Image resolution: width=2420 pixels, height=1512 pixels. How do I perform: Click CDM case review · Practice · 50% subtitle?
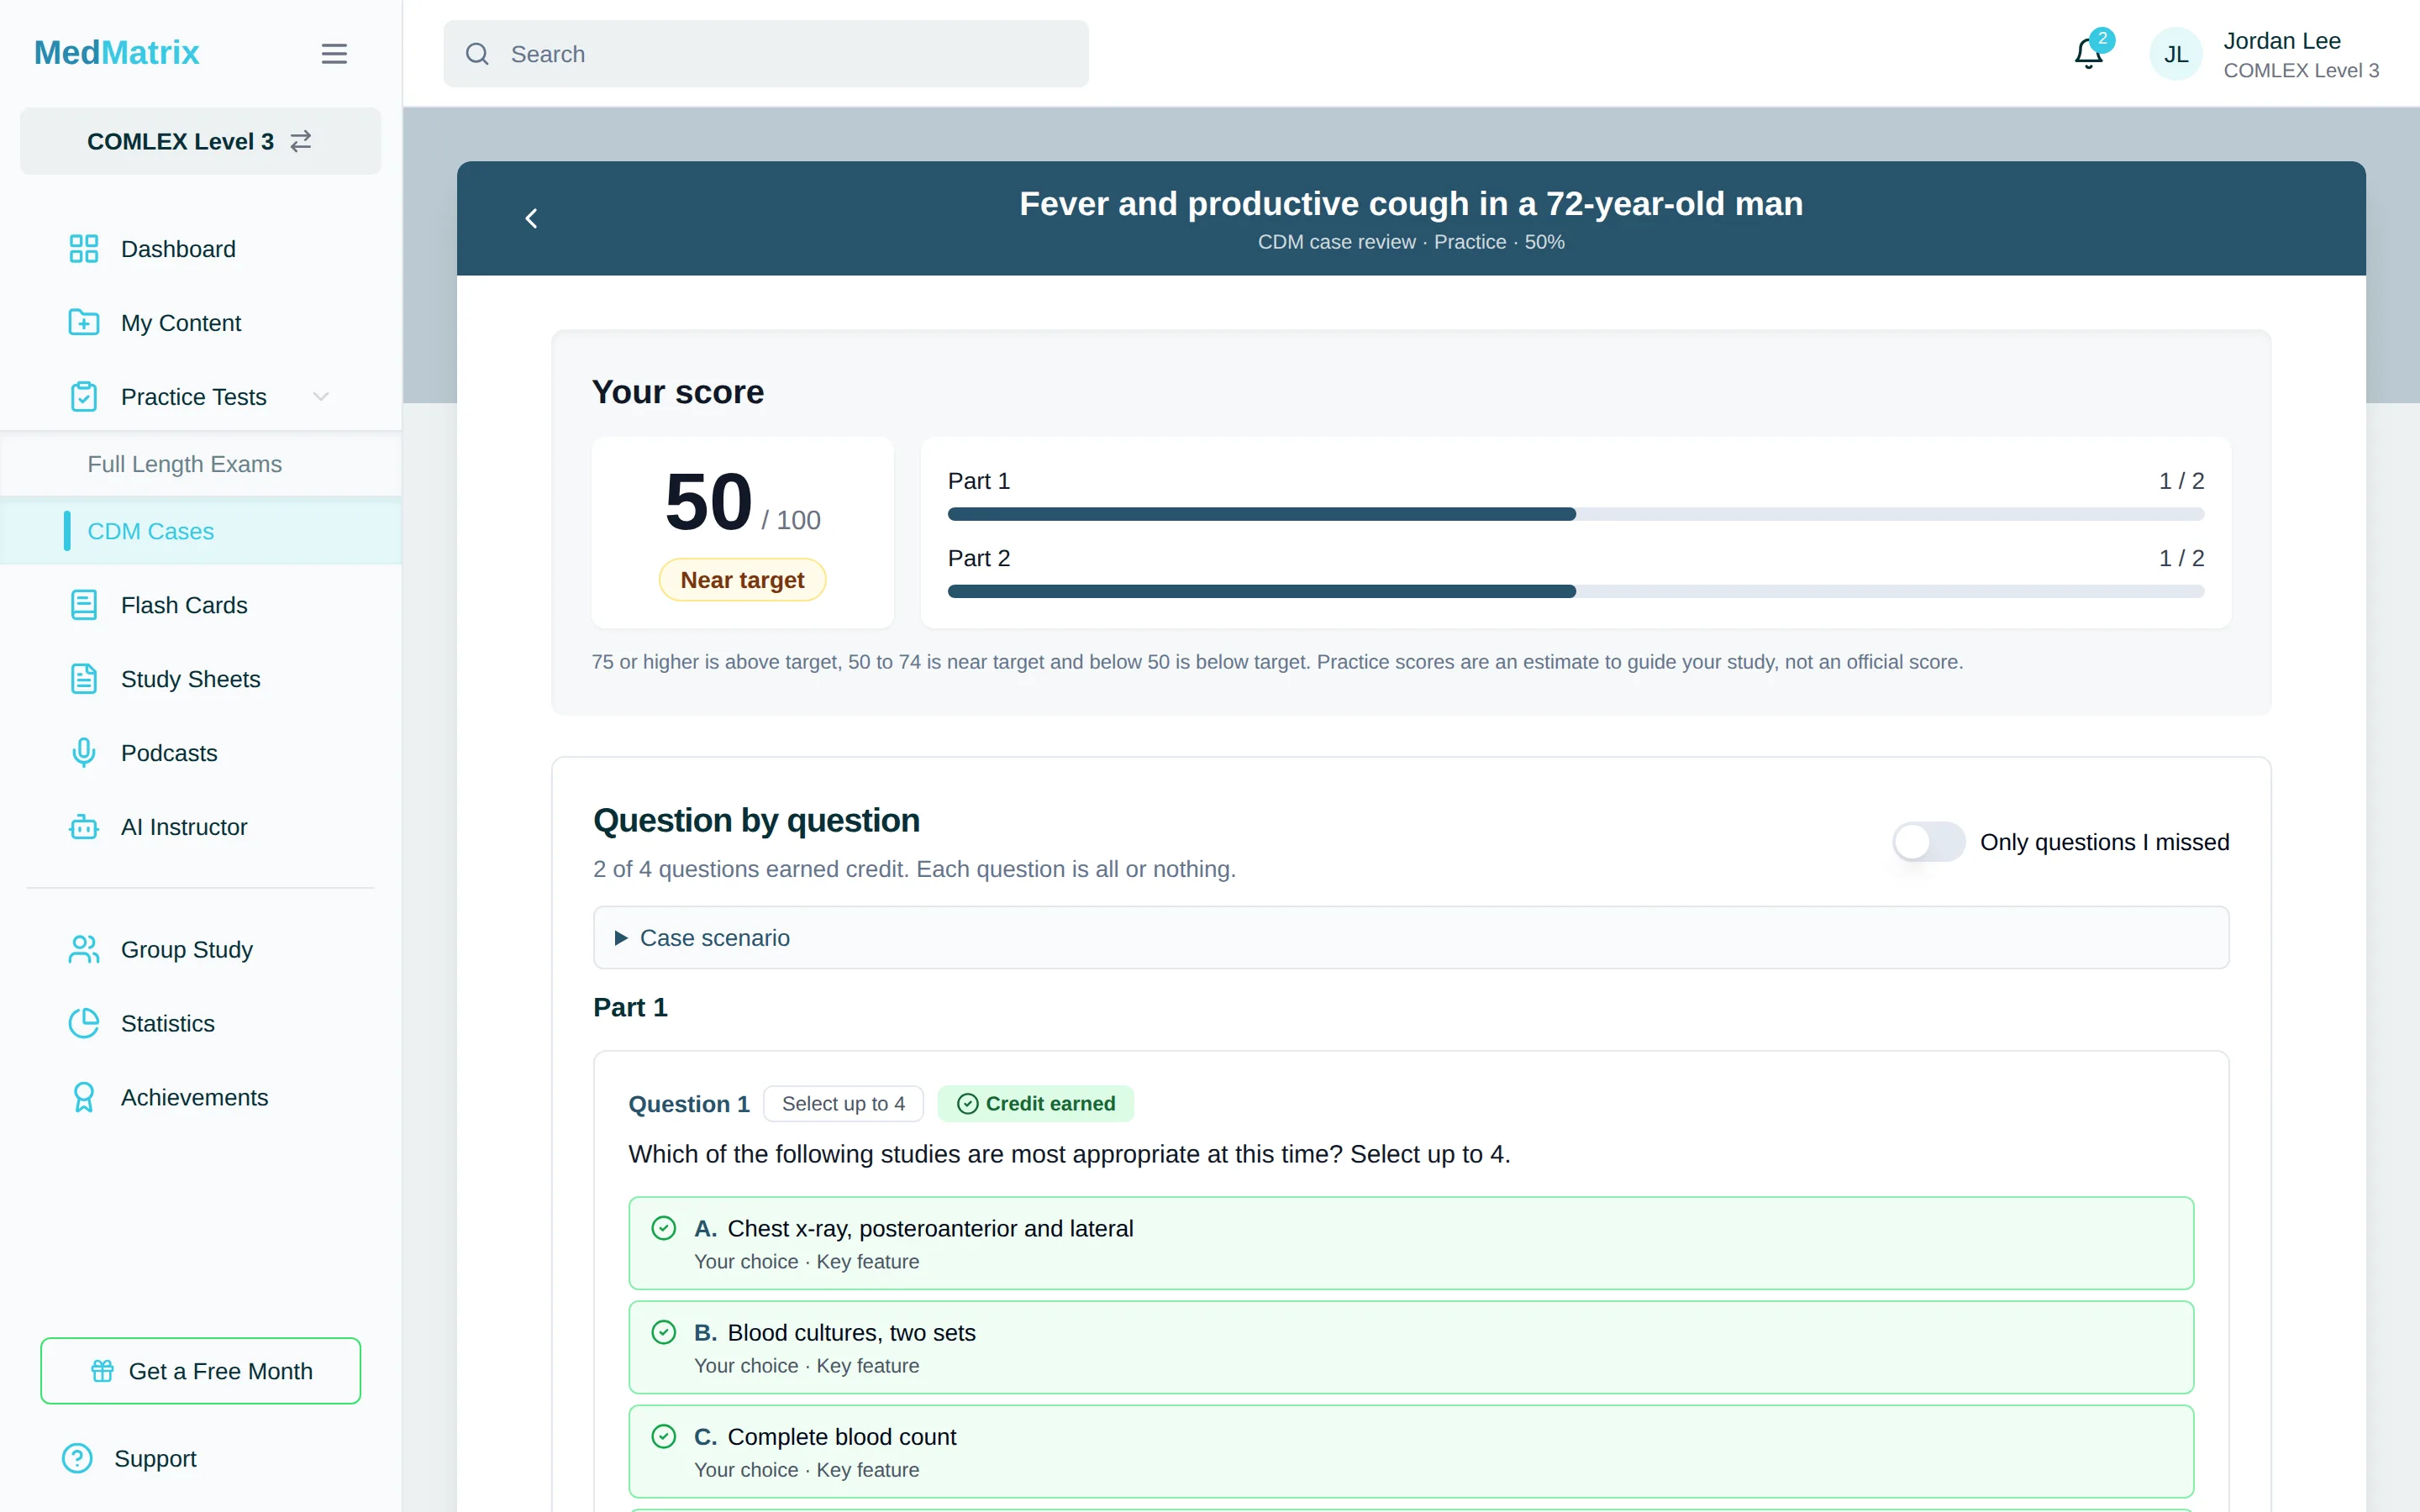click(1411, 242)
